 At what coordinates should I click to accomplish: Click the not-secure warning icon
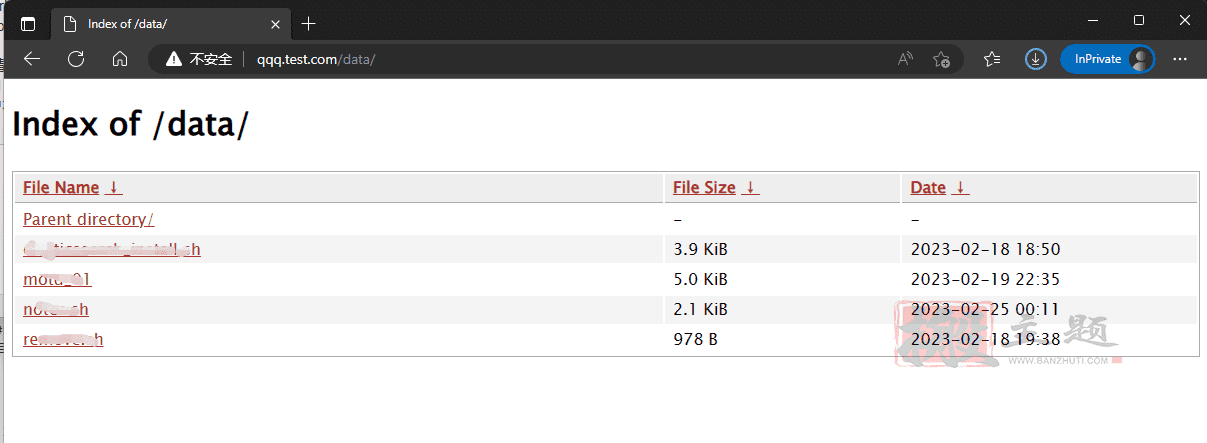[175, 59]
